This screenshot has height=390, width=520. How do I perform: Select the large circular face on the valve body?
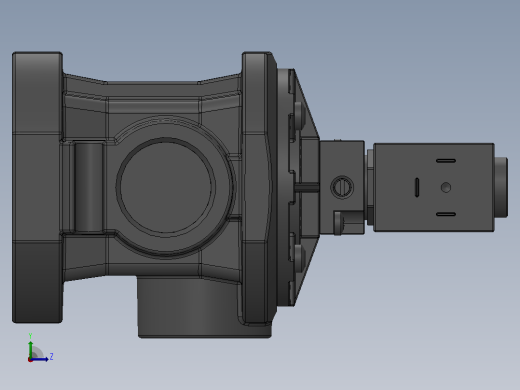pos(166,187)
